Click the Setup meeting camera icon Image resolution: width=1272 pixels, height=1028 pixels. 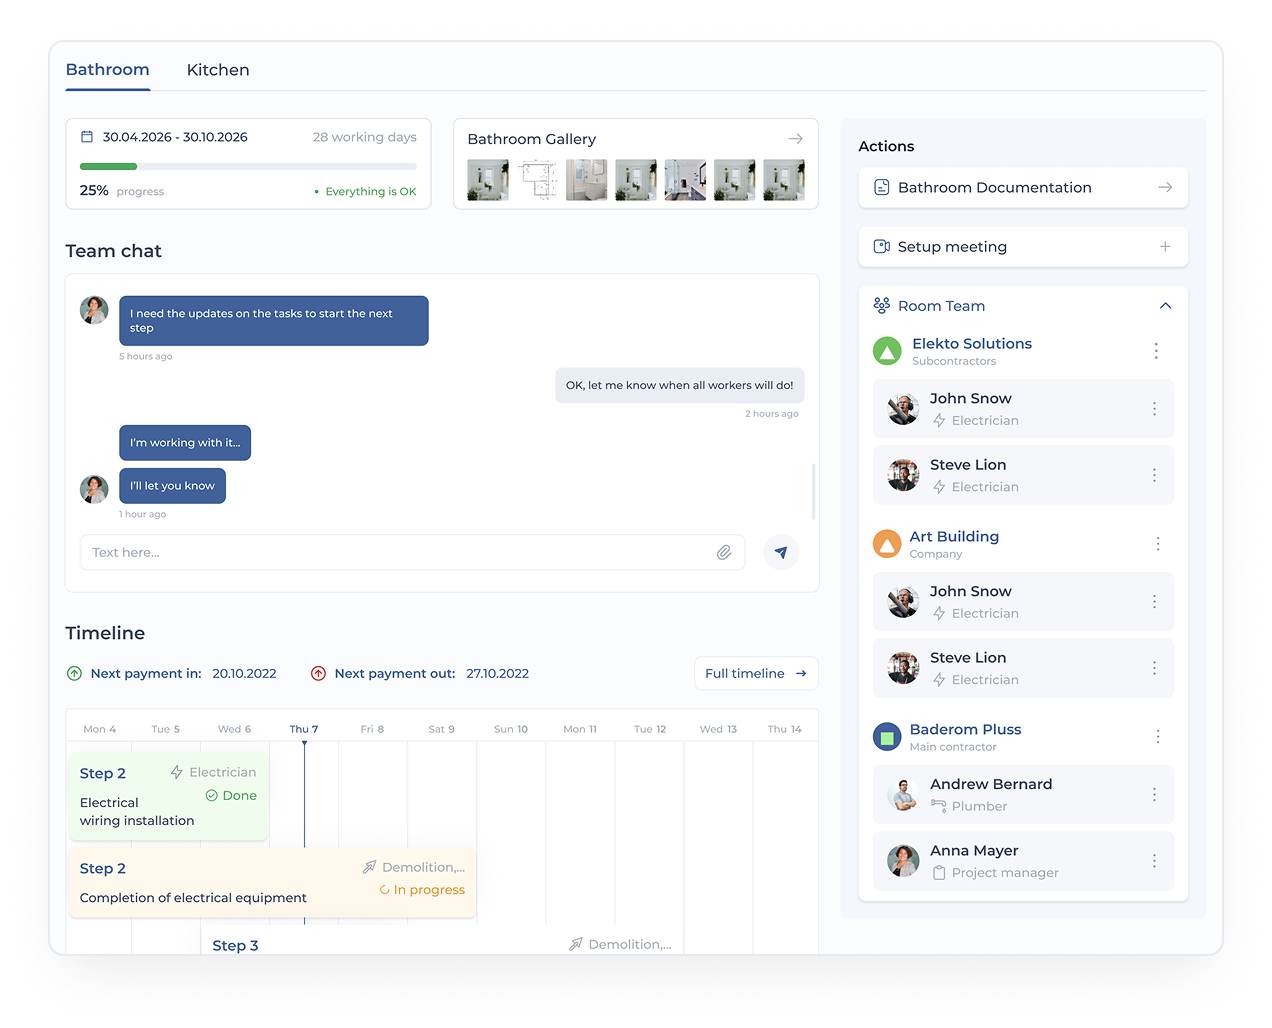882,246
